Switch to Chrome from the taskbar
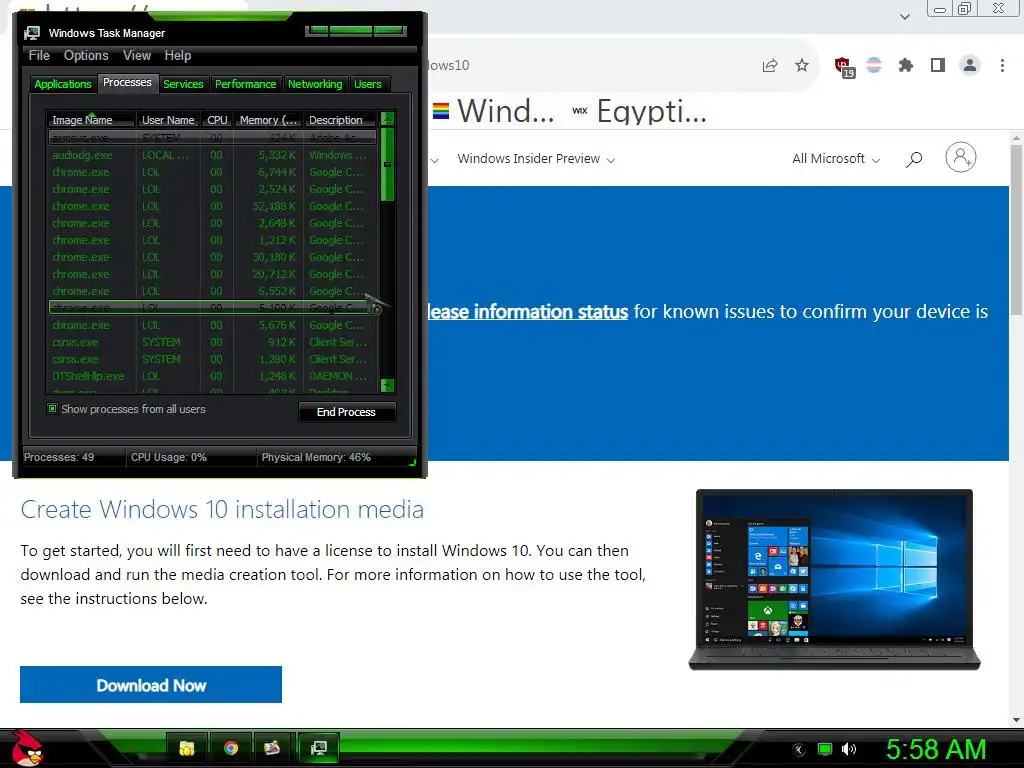 click(231, 748)
